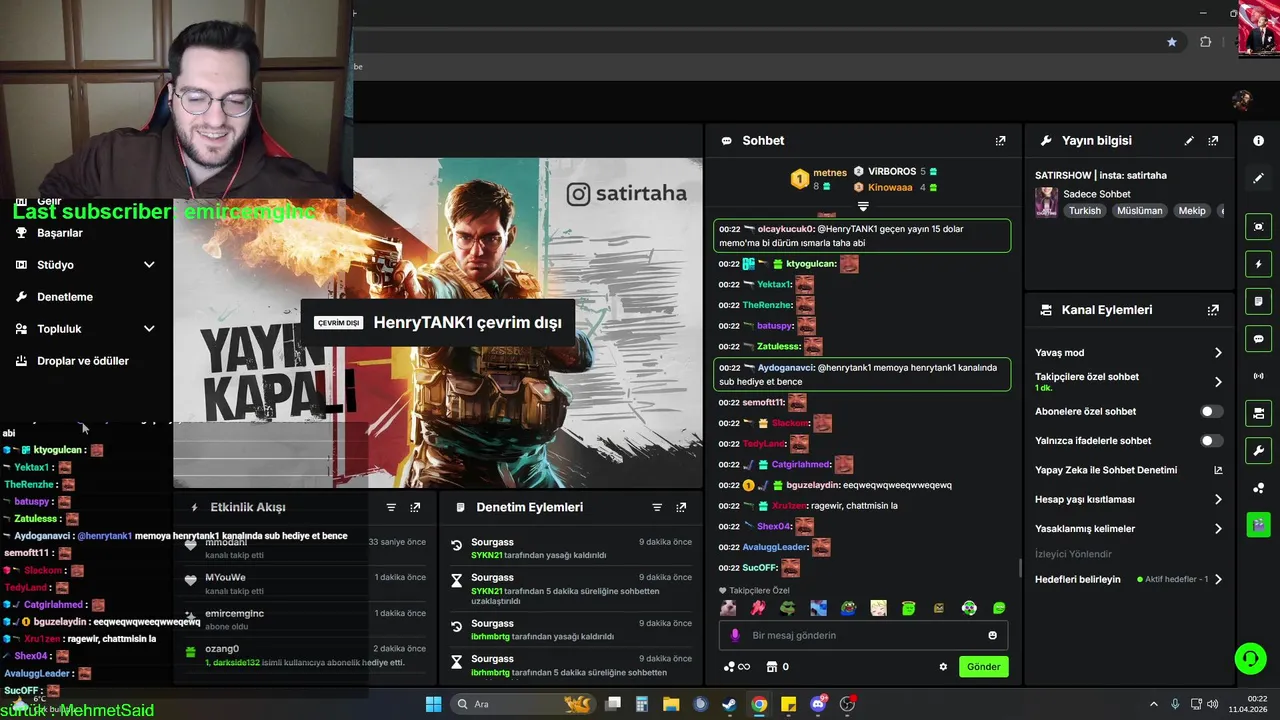Expand Takipçilere özel sohbet settings
Screen dimensions: 1280x720
[x=1218, y=382]
